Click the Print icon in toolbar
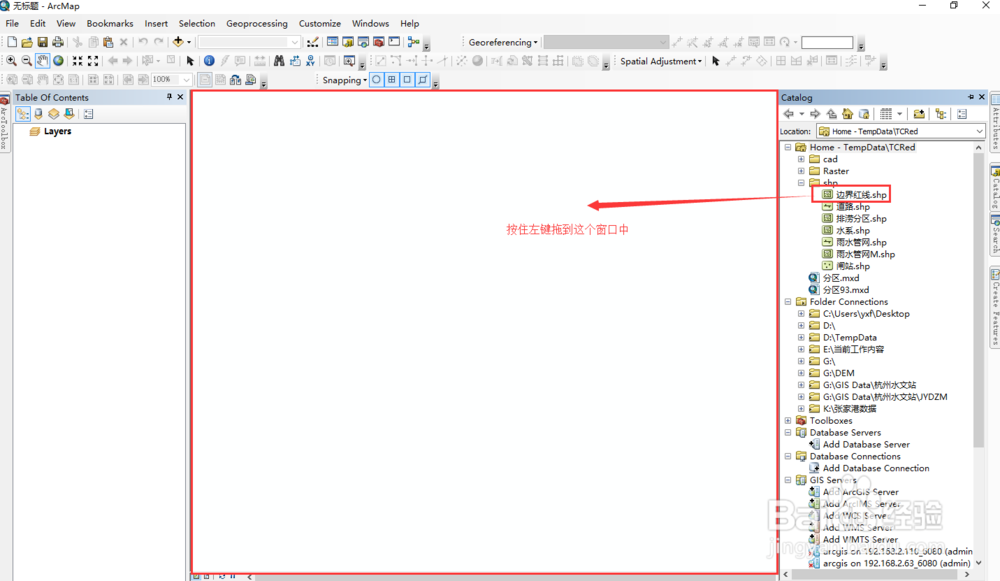1000x581 pixels. pos(57,42)
